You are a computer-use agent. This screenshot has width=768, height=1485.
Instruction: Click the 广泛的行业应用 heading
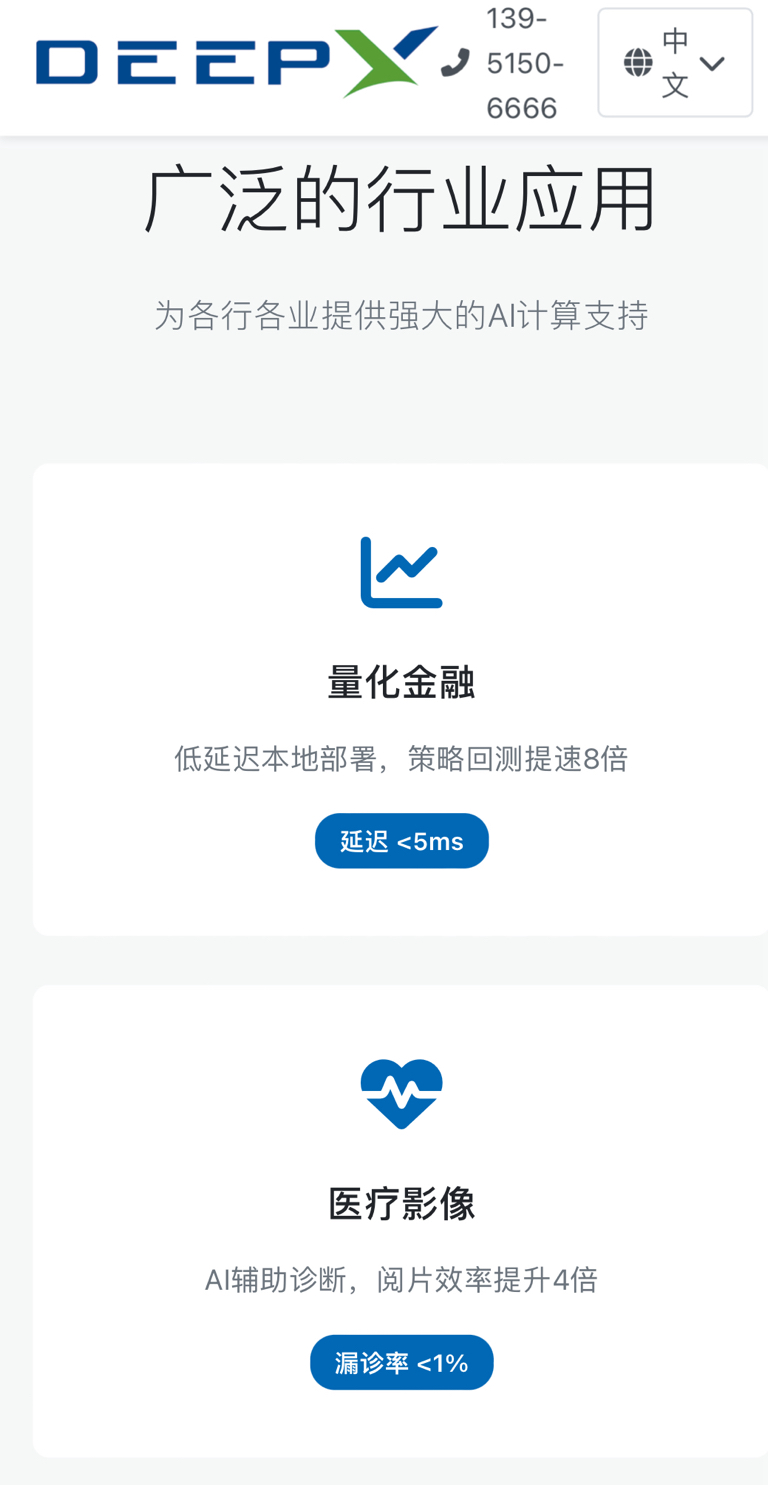pyautogui.click(x=401, y=200)
